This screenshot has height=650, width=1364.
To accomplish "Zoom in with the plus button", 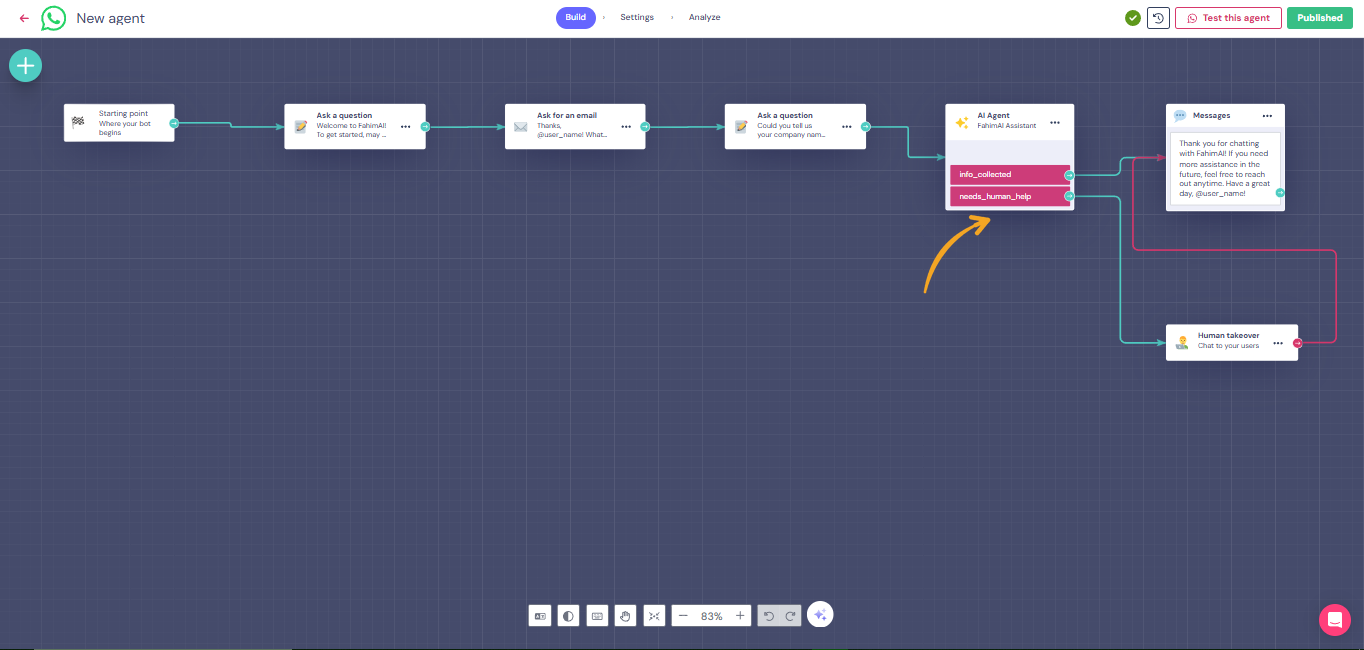I will [x=740, y=616].
